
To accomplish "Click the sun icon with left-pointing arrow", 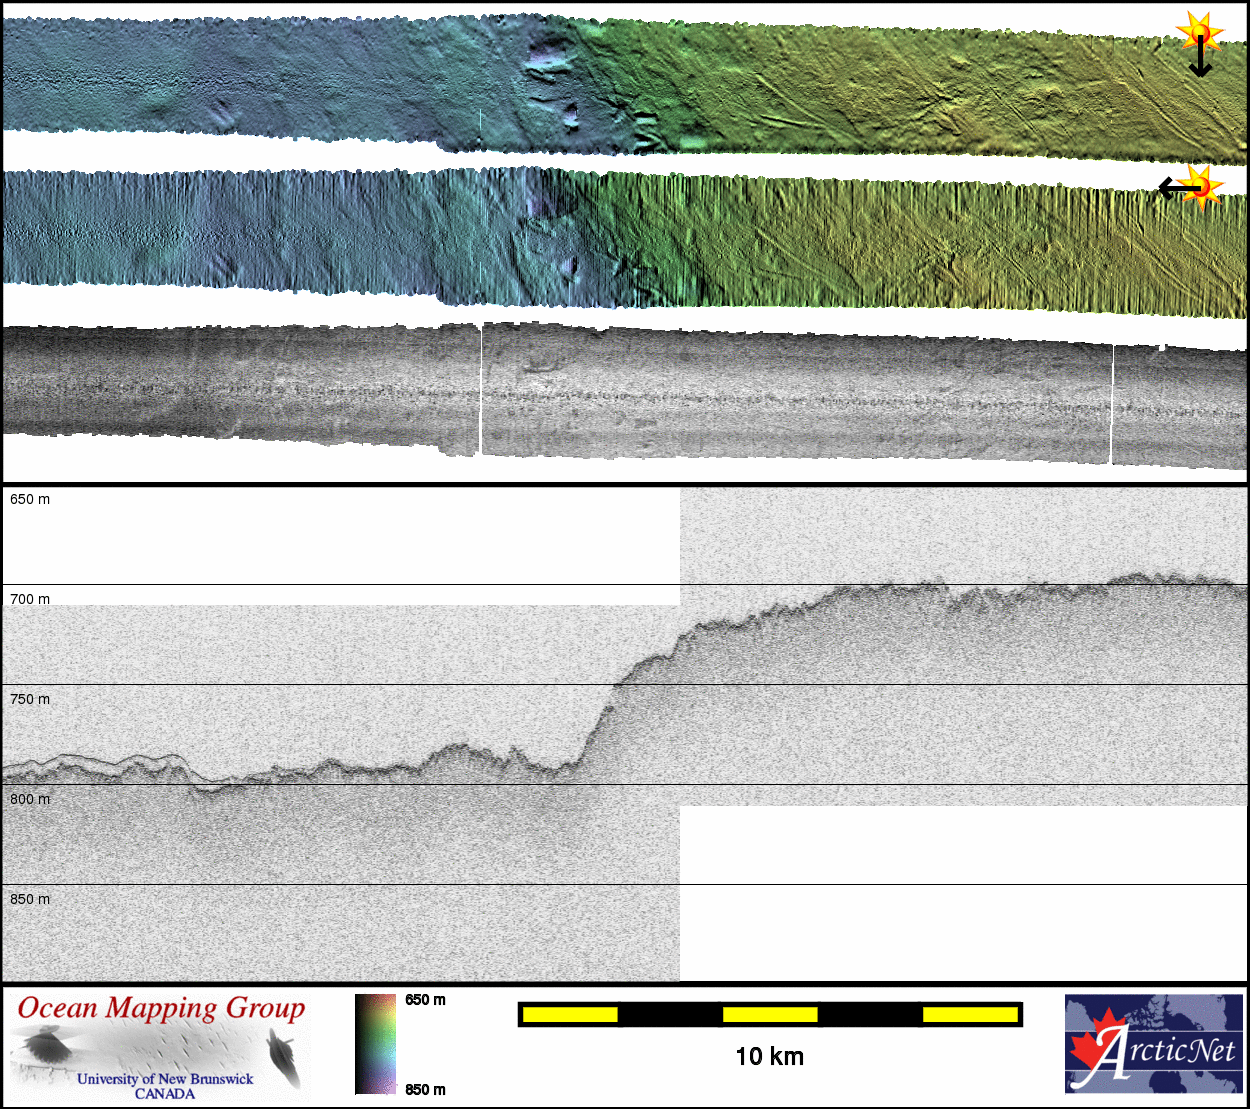I will click(x=1191, y=187).
